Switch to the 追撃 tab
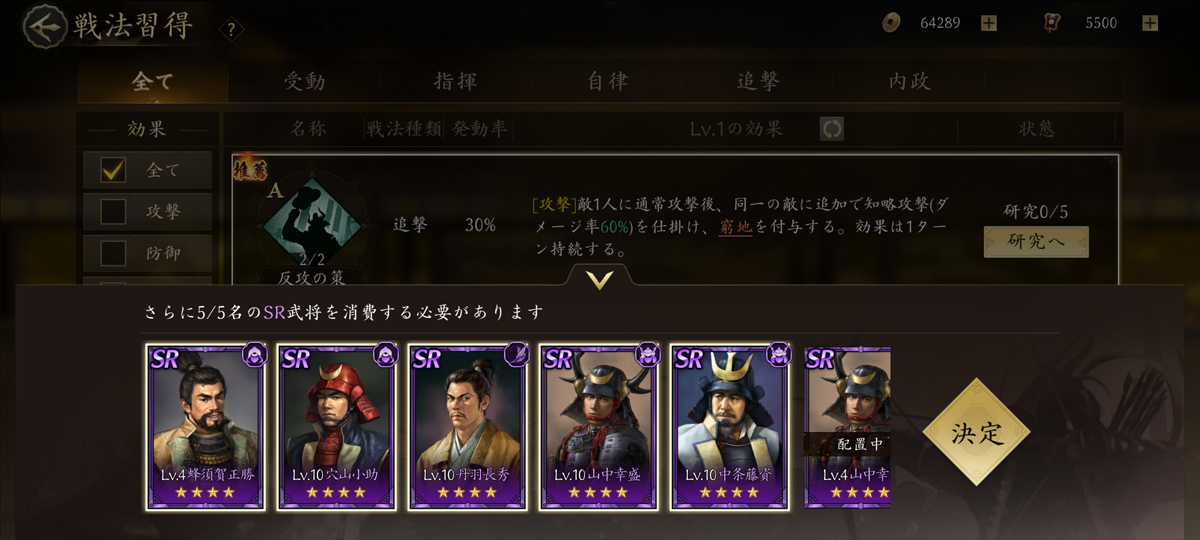The width and height of the screenshot is (1200, 540). point(758,82)
